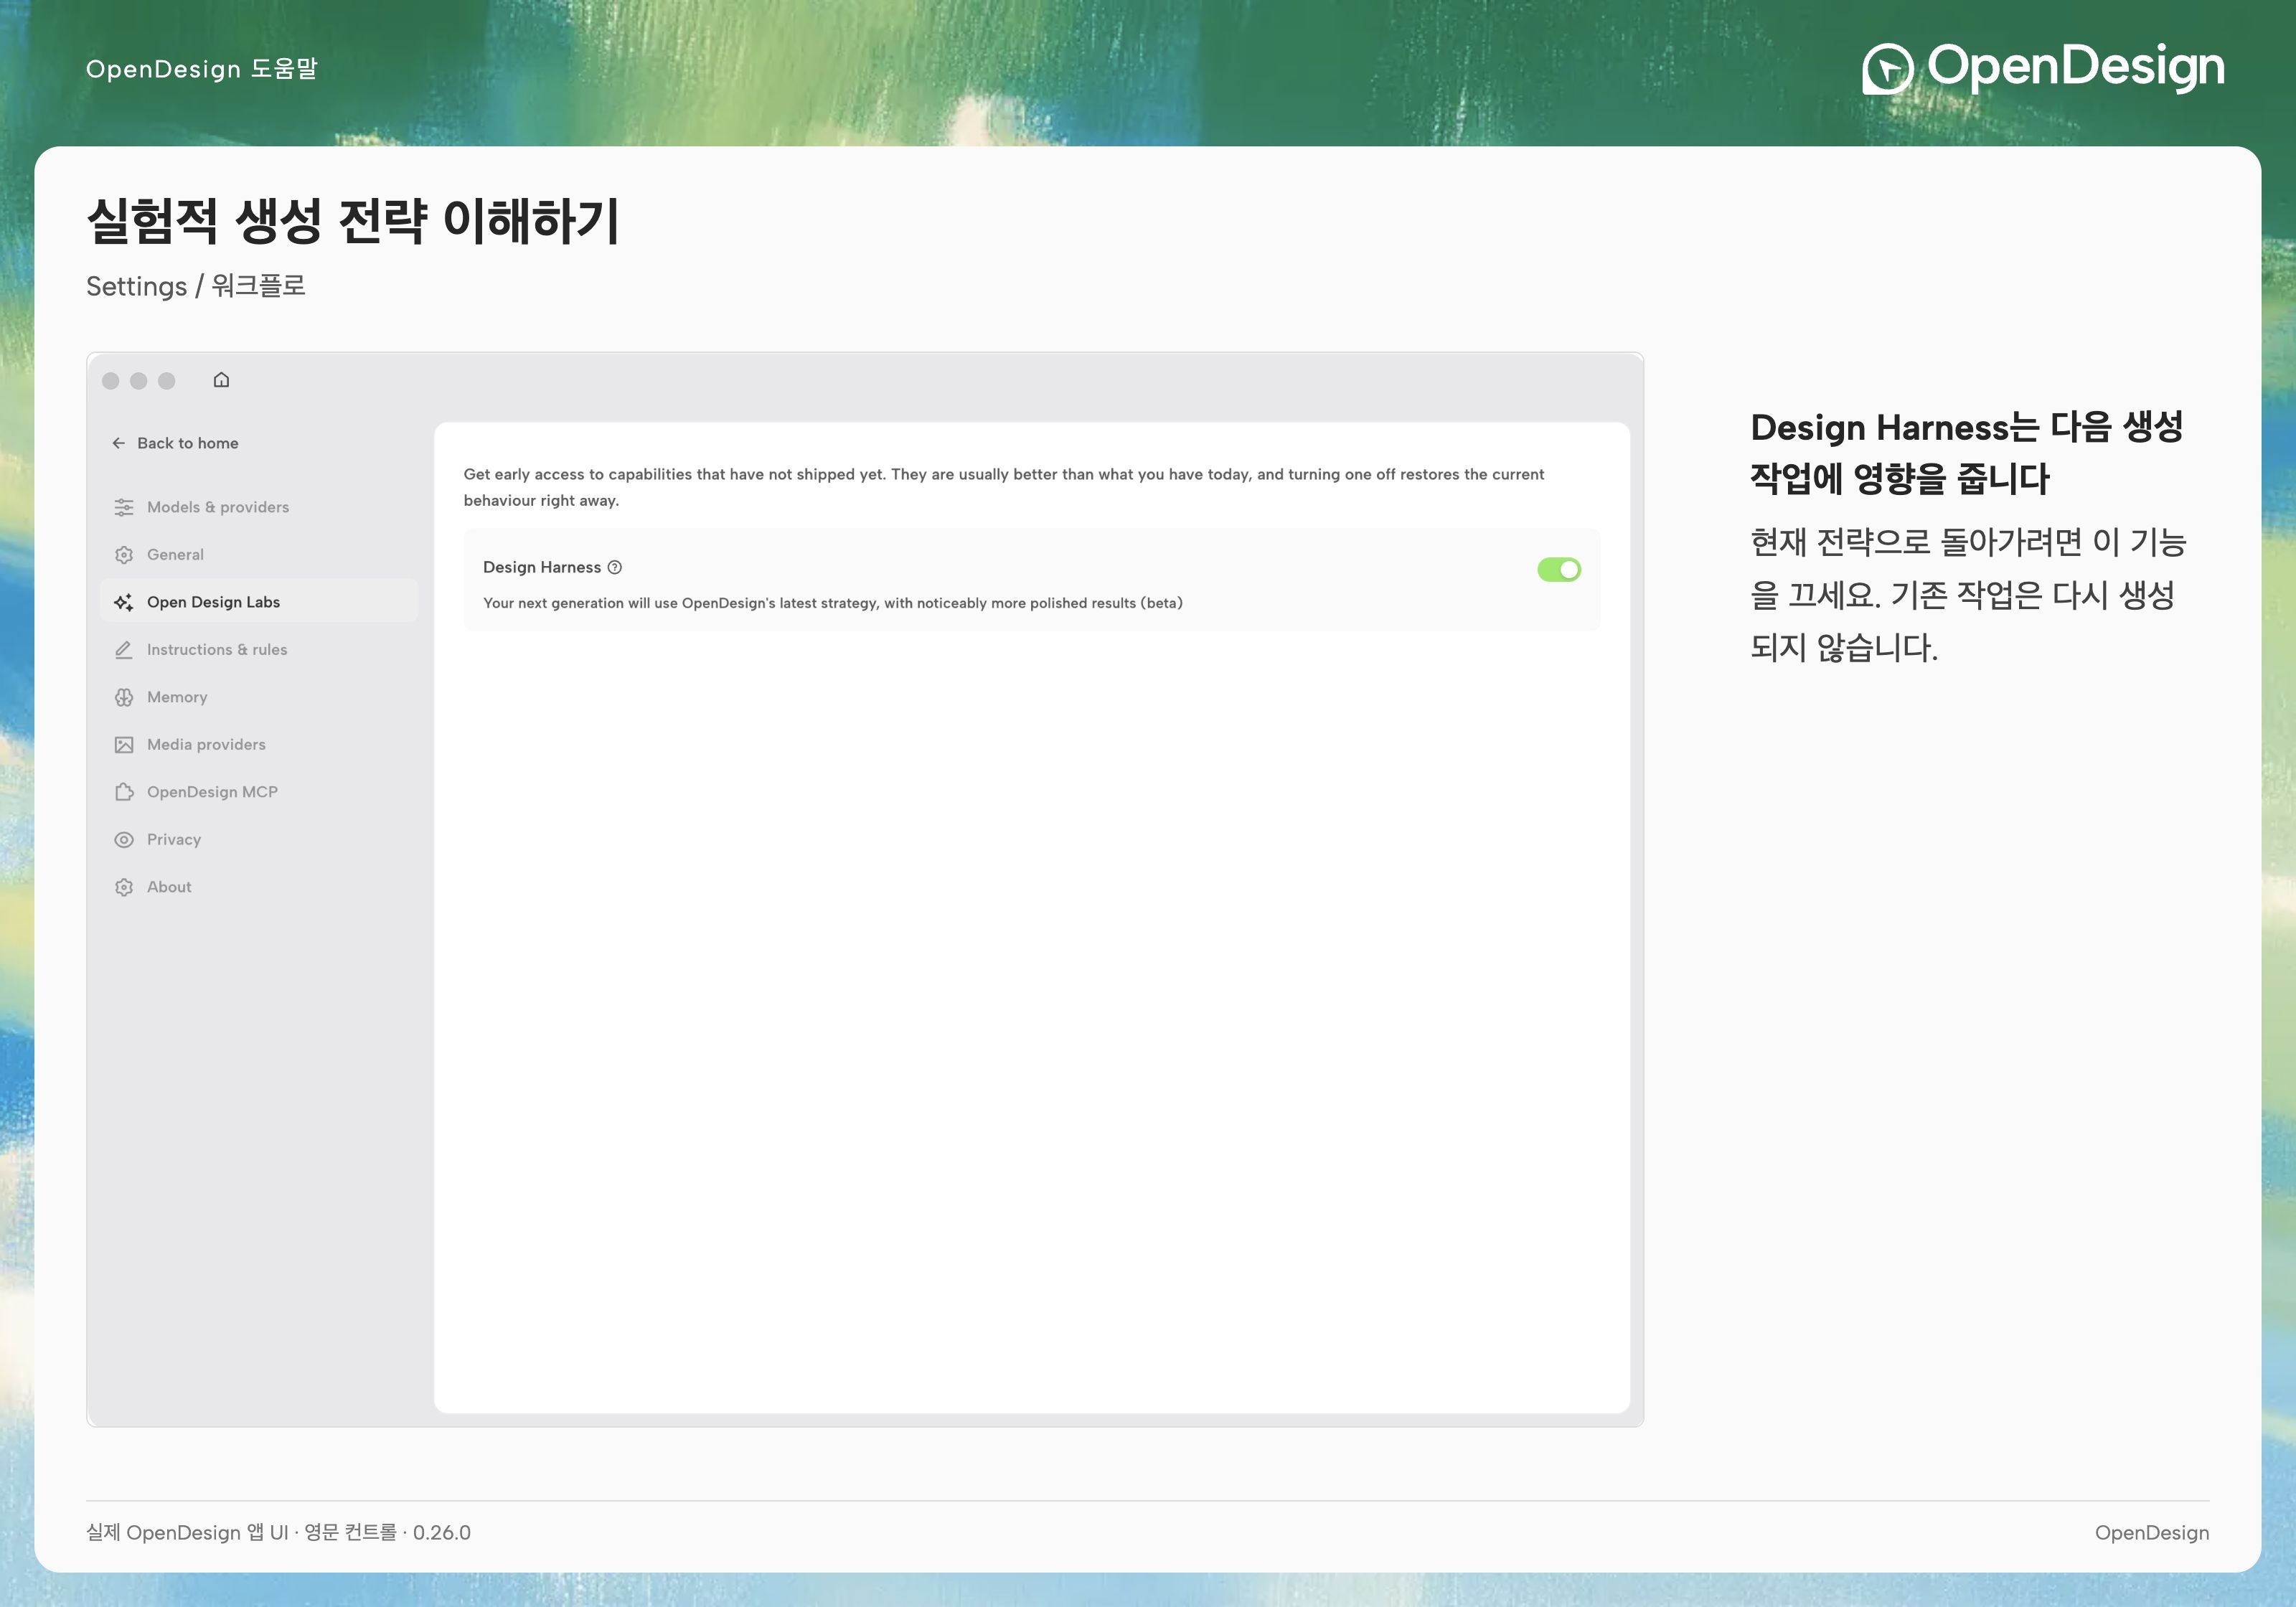Click the Open Design Labs sparkle icon
This screenshot has width=2296, height=1607.
(124, 602)
